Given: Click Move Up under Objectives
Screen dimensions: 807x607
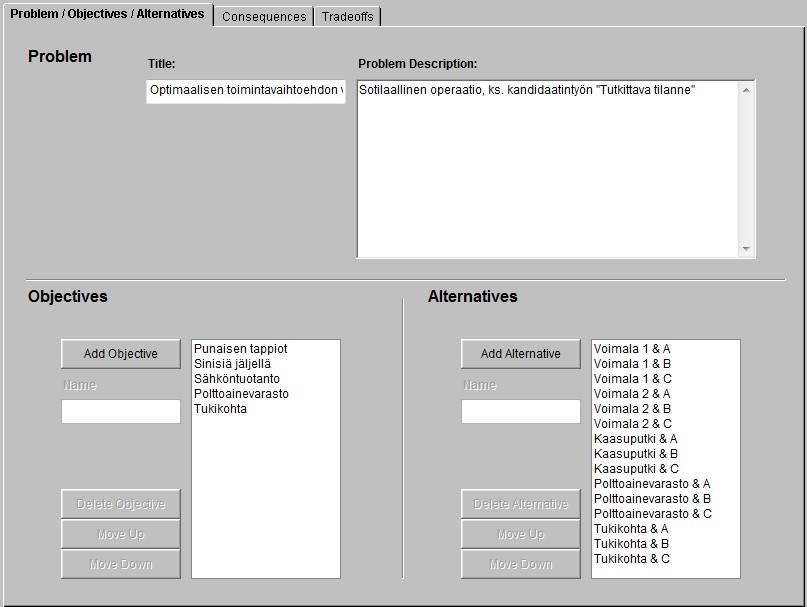Looking at the screenshot, I should point(121,534).
